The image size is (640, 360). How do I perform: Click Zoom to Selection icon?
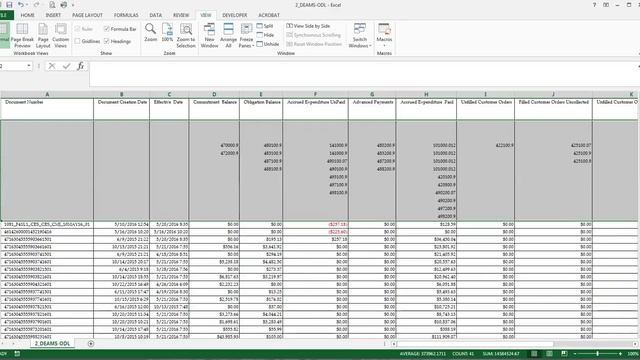[x=186, y=36]
